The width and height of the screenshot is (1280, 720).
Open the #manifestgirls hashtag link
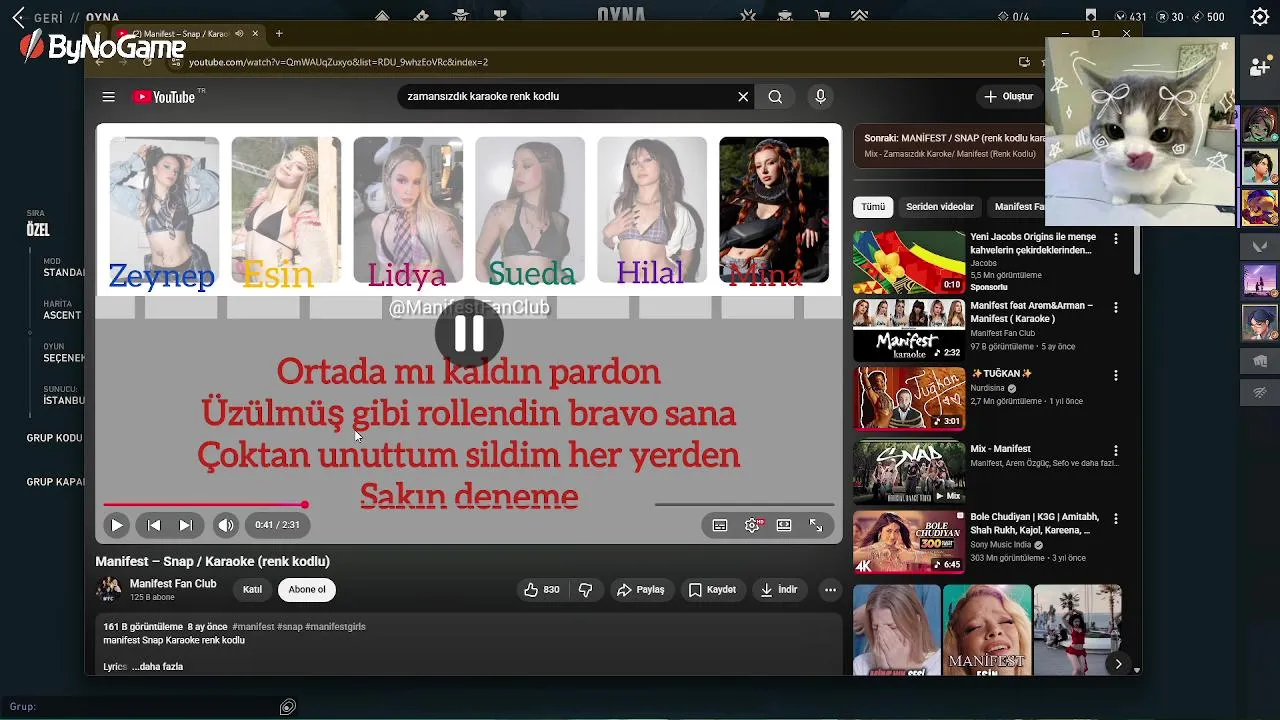tap(335, 627)
